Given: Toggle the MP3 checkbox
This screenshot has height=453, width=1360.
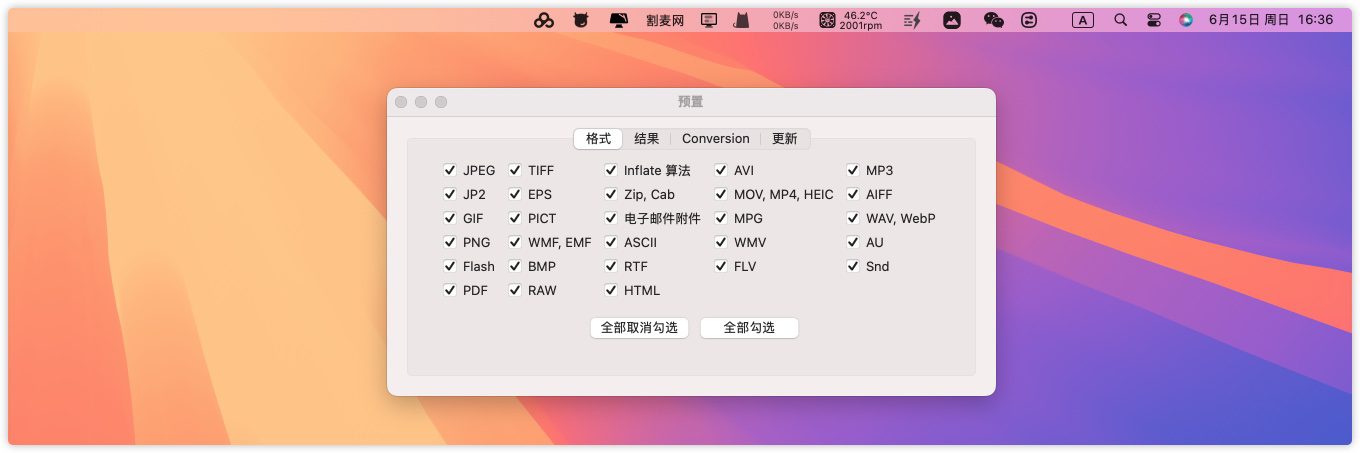Looking at the screenshot, I should pyautogui.click(x=853, y=170).
